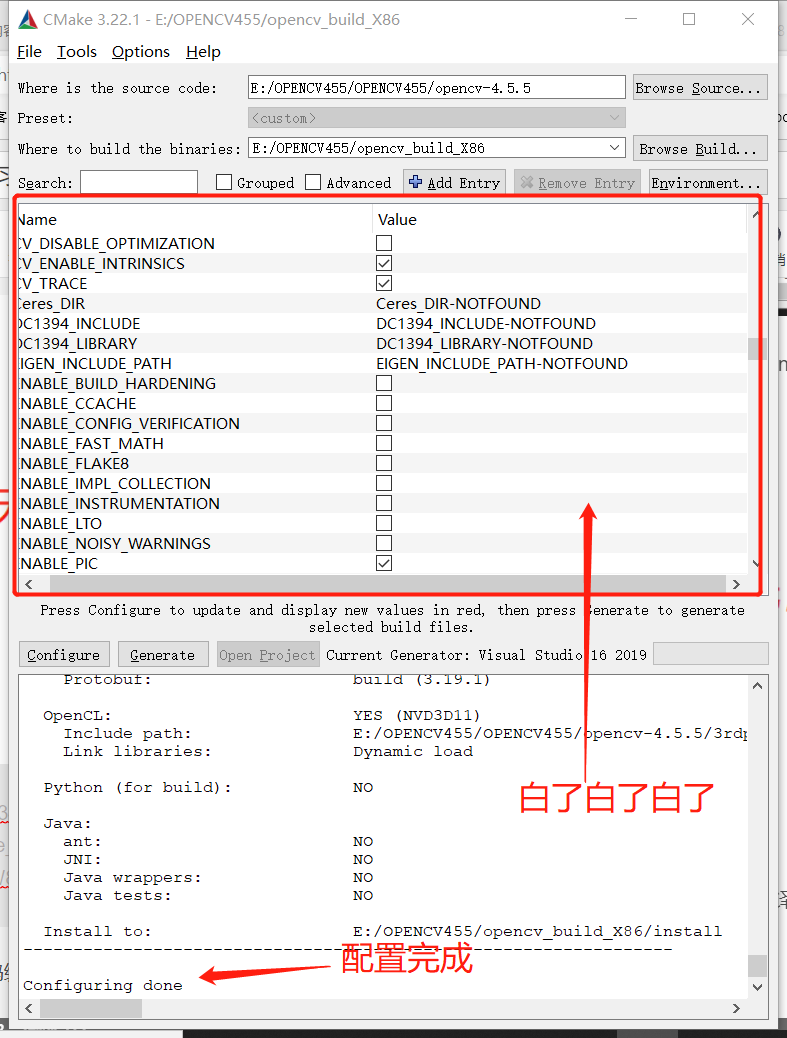Viewport: 787px width, 1038px height.
Task: Open the Environment settings button
Action: coord(706,183)
